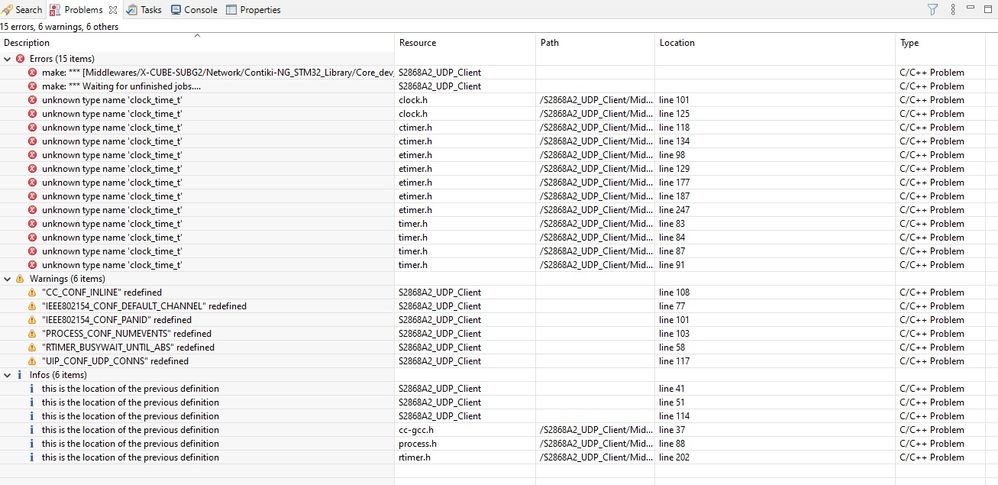Select previous definition info in process.h

(130, 444)
